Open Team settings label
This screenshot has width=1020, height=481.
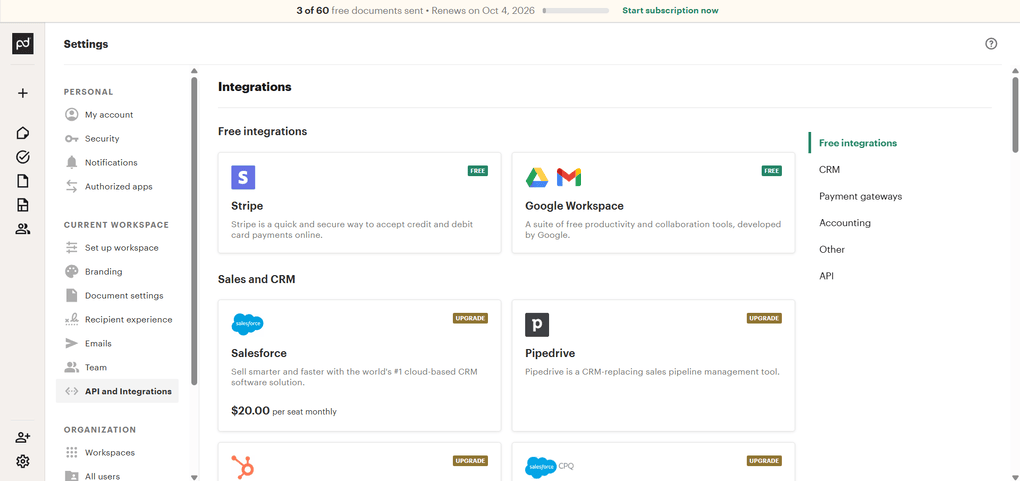[x=96, y=368]
